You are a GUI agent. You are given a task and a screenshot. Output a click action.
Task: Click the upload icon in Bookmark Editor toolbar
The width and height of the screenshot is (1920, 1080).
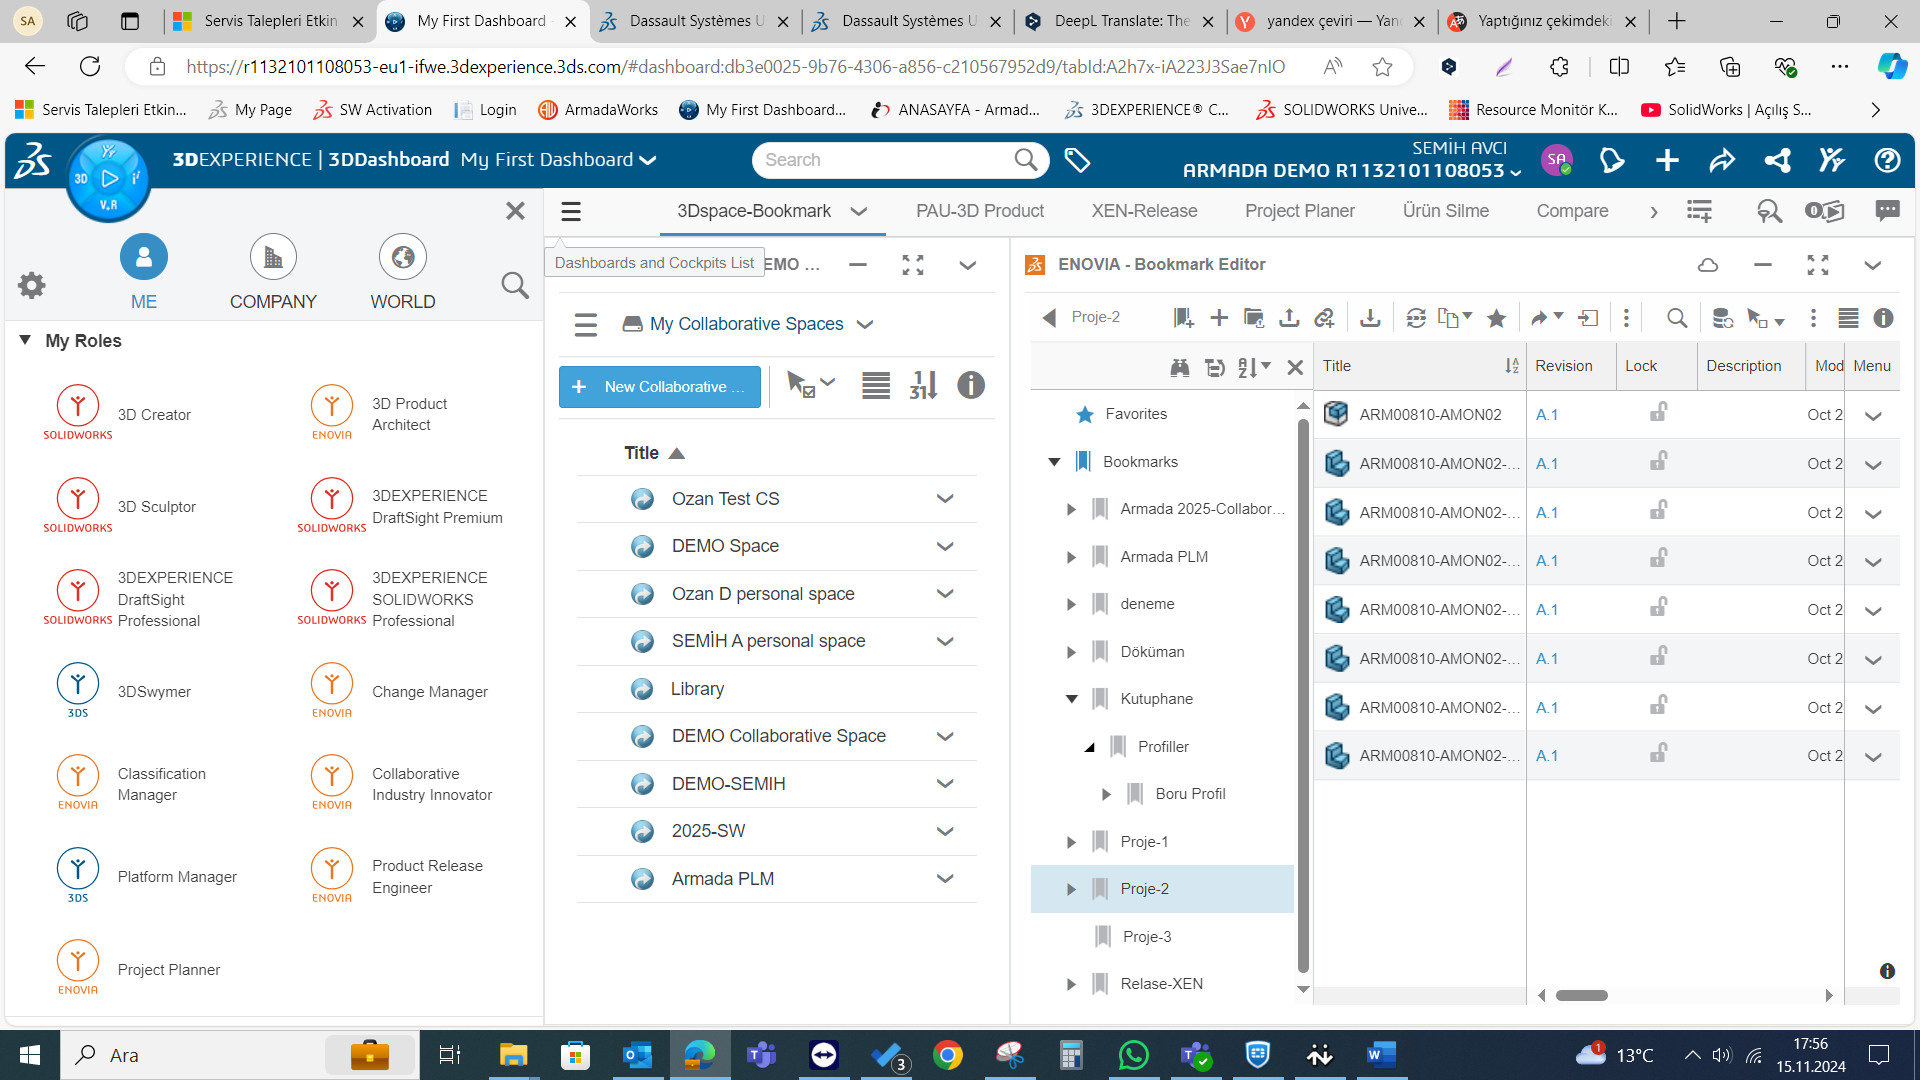pos(1289,318)
